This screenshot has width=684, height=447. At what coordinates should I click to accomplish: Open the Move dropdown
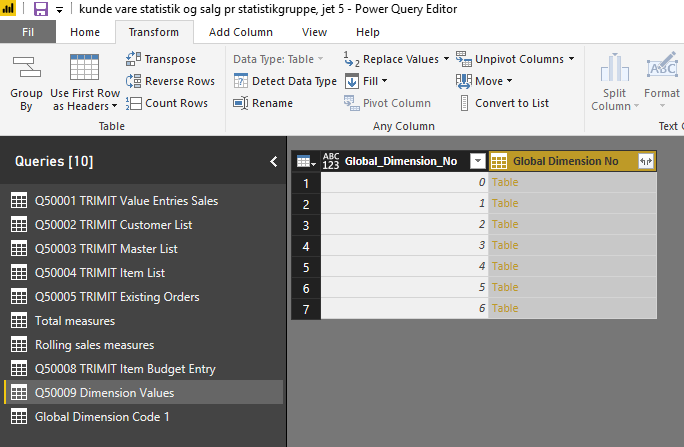(x=484, y=81)
